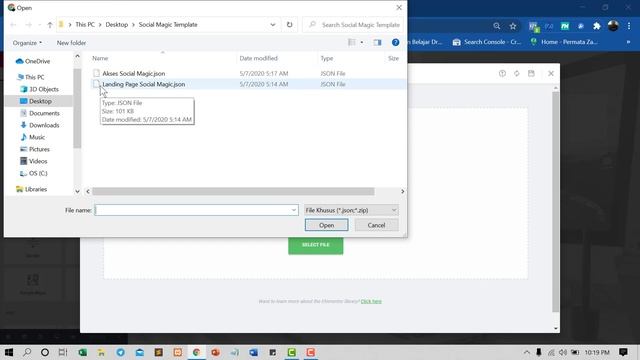Open Windows Start menu
640x360 pixels.
click(9, 352)
